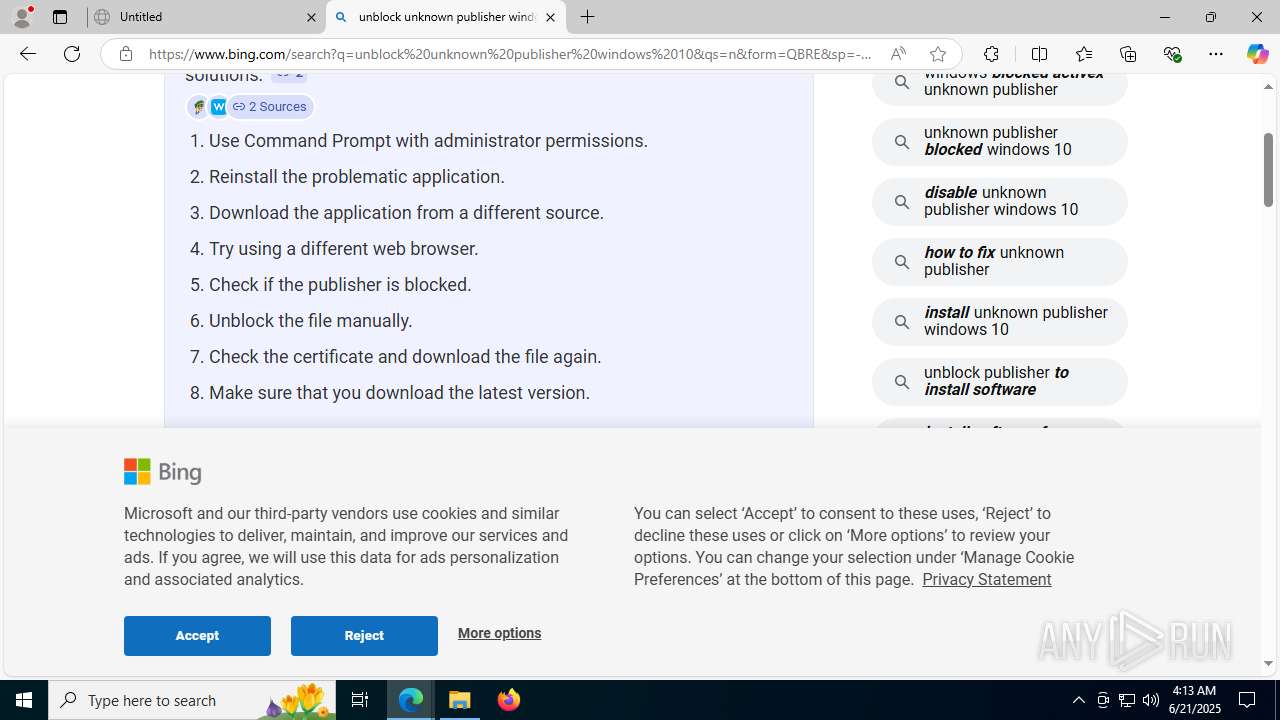Select text Check the certificate and download again

(405, 357)
